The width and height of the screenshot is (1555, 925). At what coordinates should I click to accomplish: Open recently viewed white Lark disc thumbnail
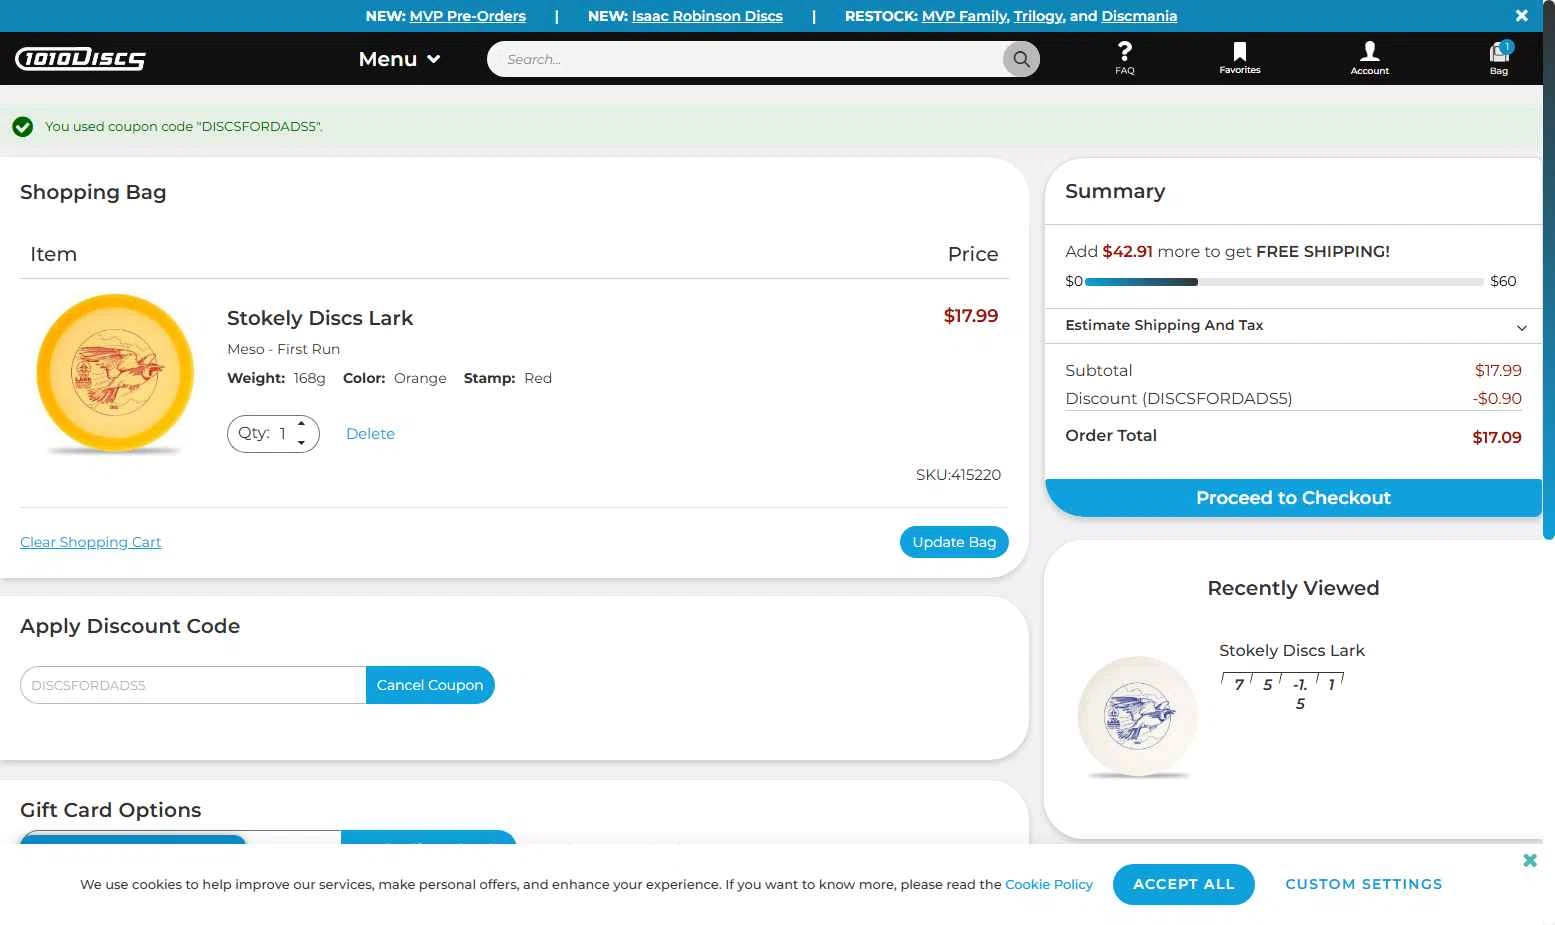(1137, 717)
